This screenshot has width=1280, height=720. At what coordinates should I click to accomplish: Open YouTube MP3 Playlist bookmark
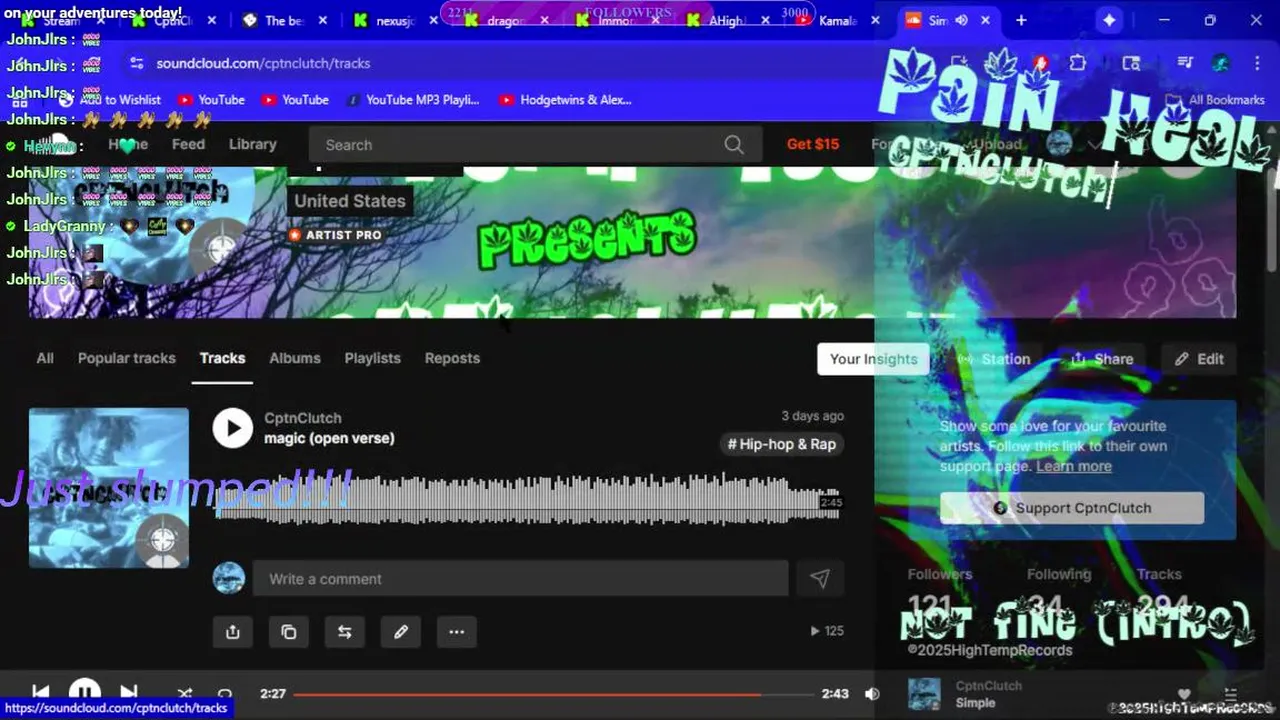(x=412, y=100)
